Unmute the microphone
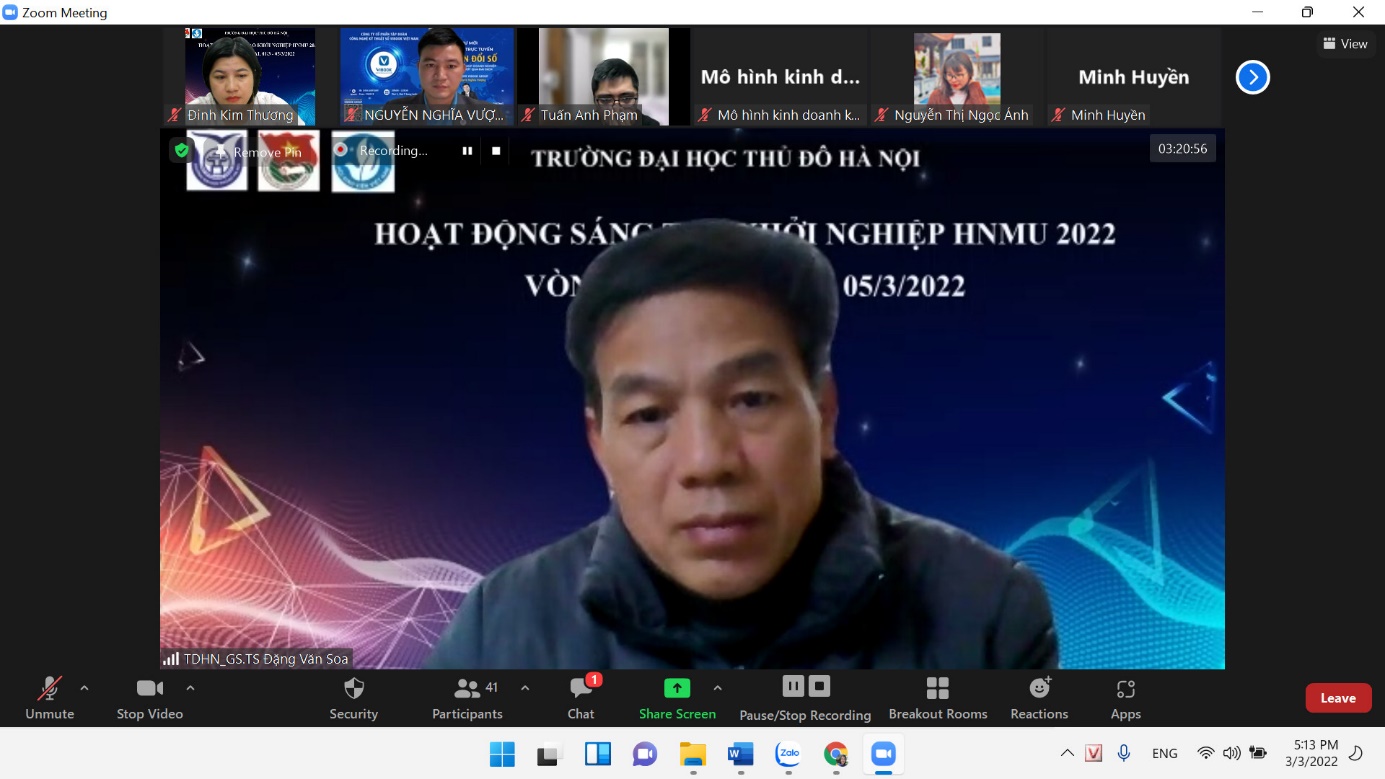This screenshot has width=1385, height=779. point(49,698)
